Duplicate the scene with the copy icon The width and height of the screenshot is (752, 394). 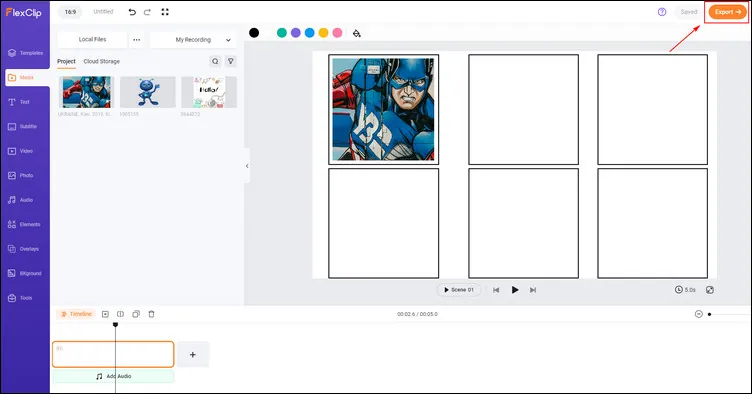136,314
